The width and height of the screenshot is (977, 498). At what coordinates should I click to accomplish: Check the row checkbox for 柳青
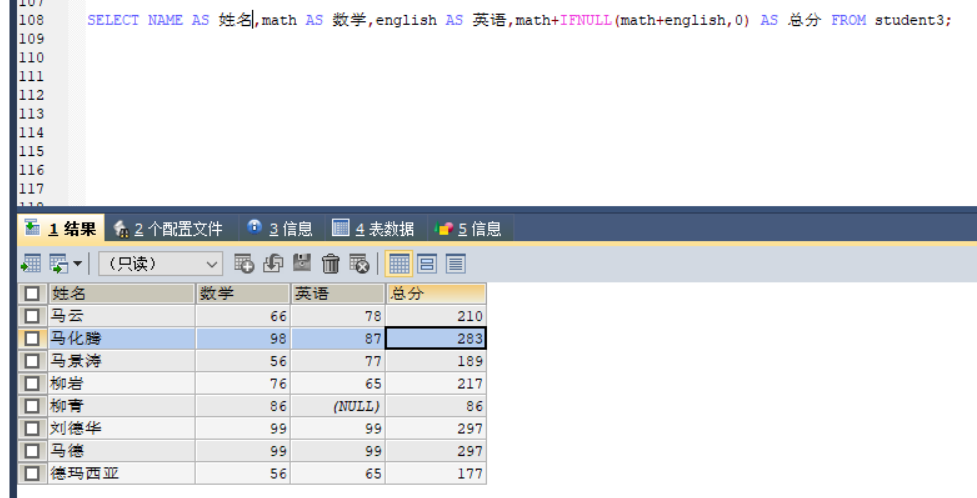[x=32, y=406]
